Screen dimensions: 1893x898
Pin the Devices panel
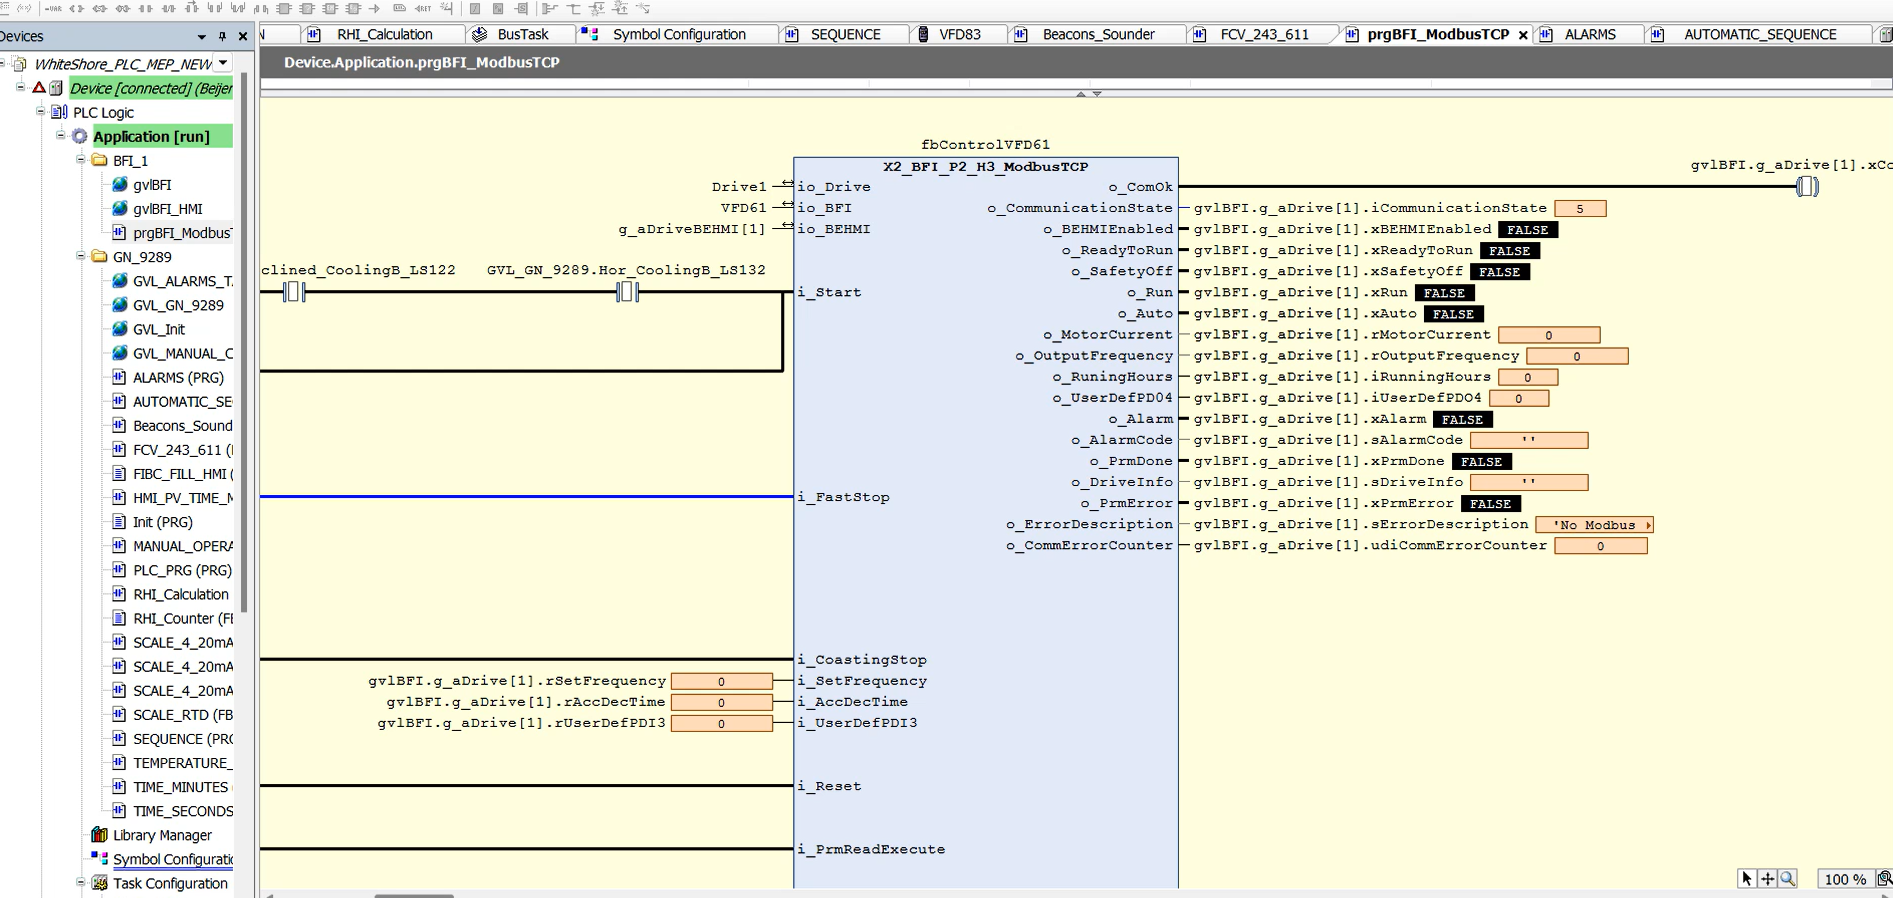tap(222, 36)
